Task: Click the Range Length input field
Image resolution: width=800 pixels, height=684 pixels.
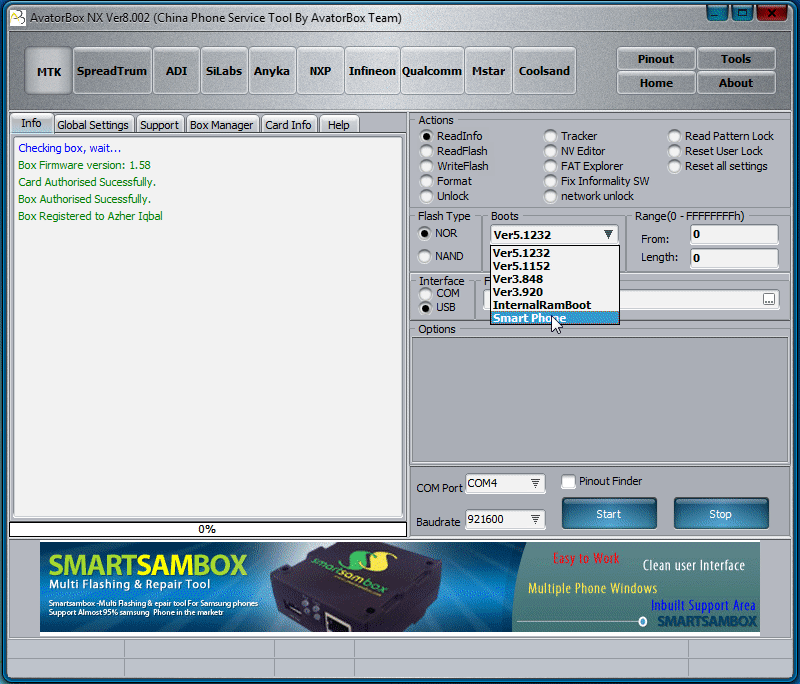Action: pos(734,258)
